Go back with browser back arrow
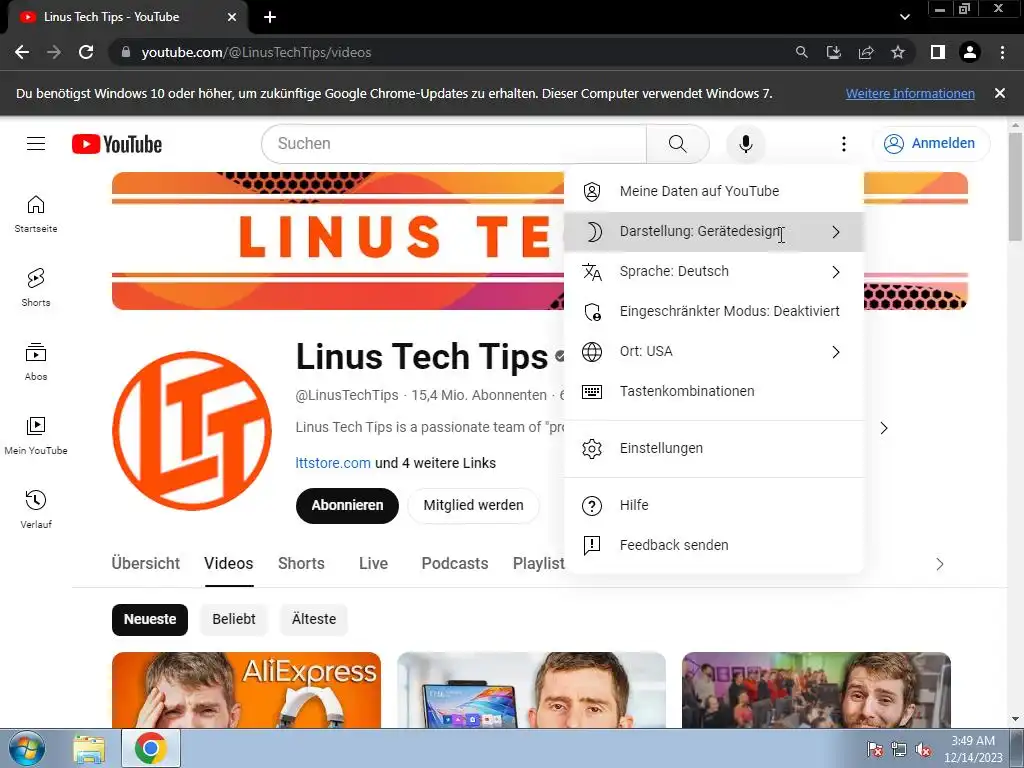The width and height of the screenshot is (1024, 768). (x=22, y=52)
